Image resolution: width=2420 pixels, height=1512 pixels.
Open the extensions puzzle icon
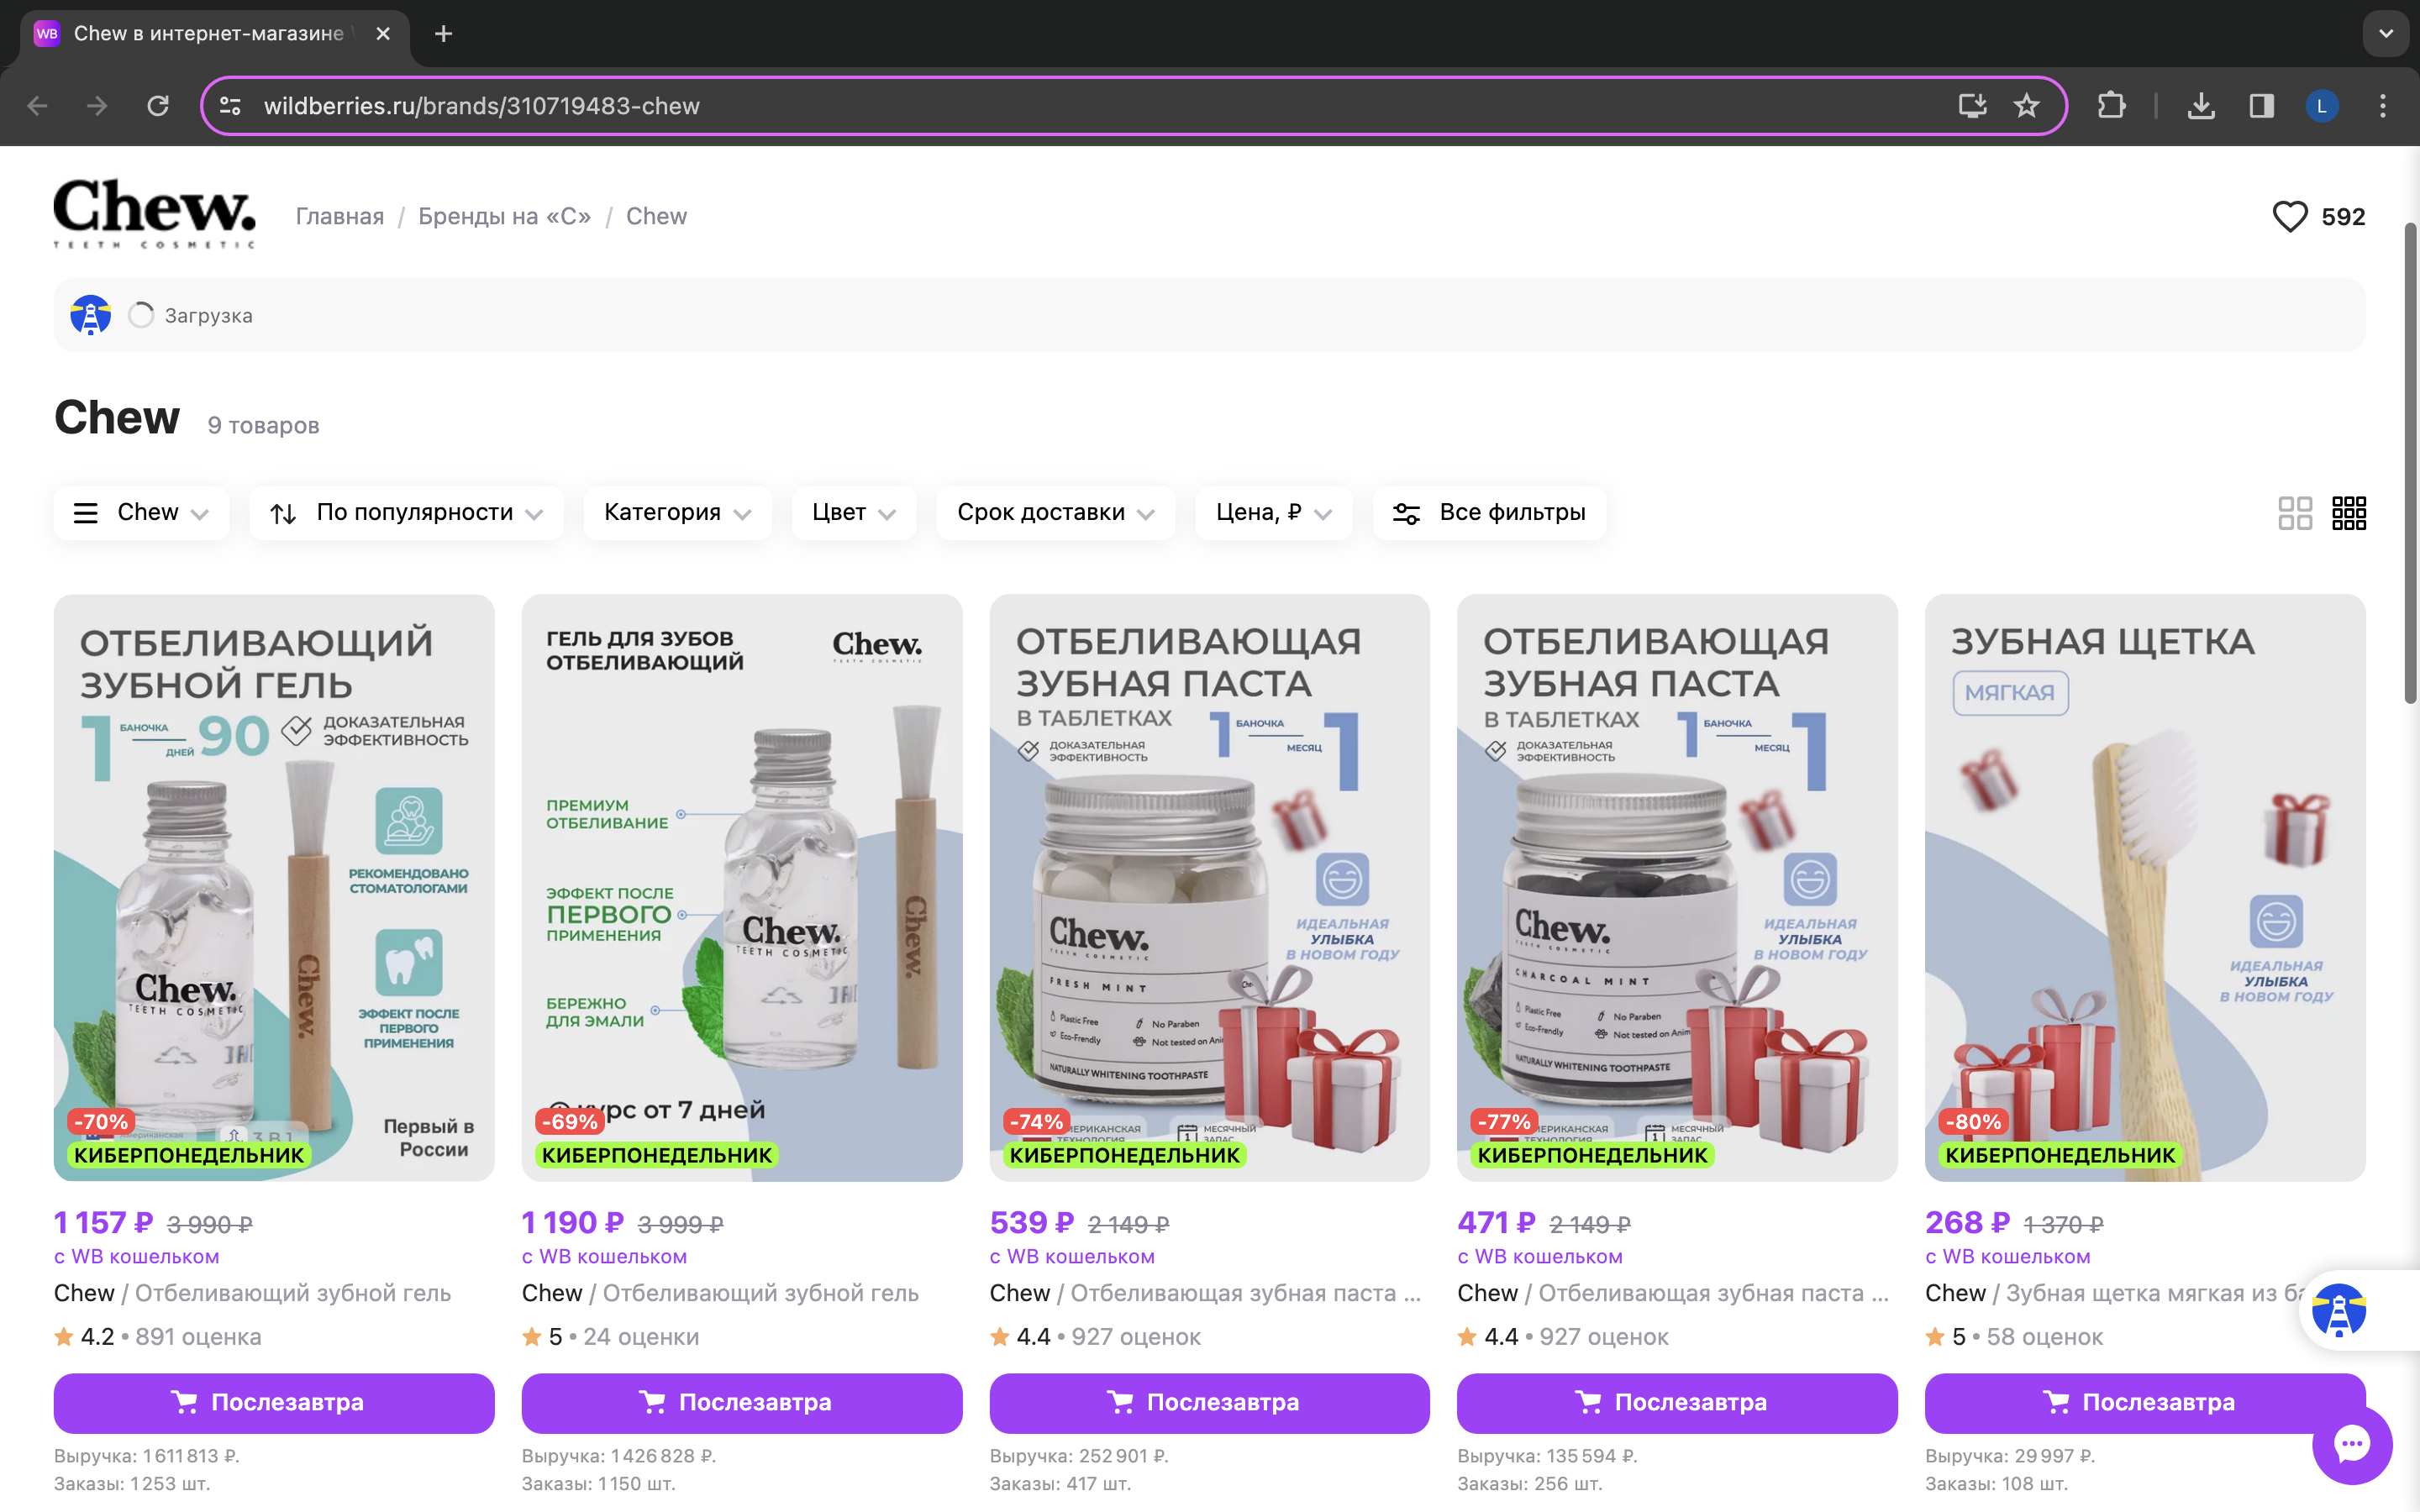pos(2111,106)
